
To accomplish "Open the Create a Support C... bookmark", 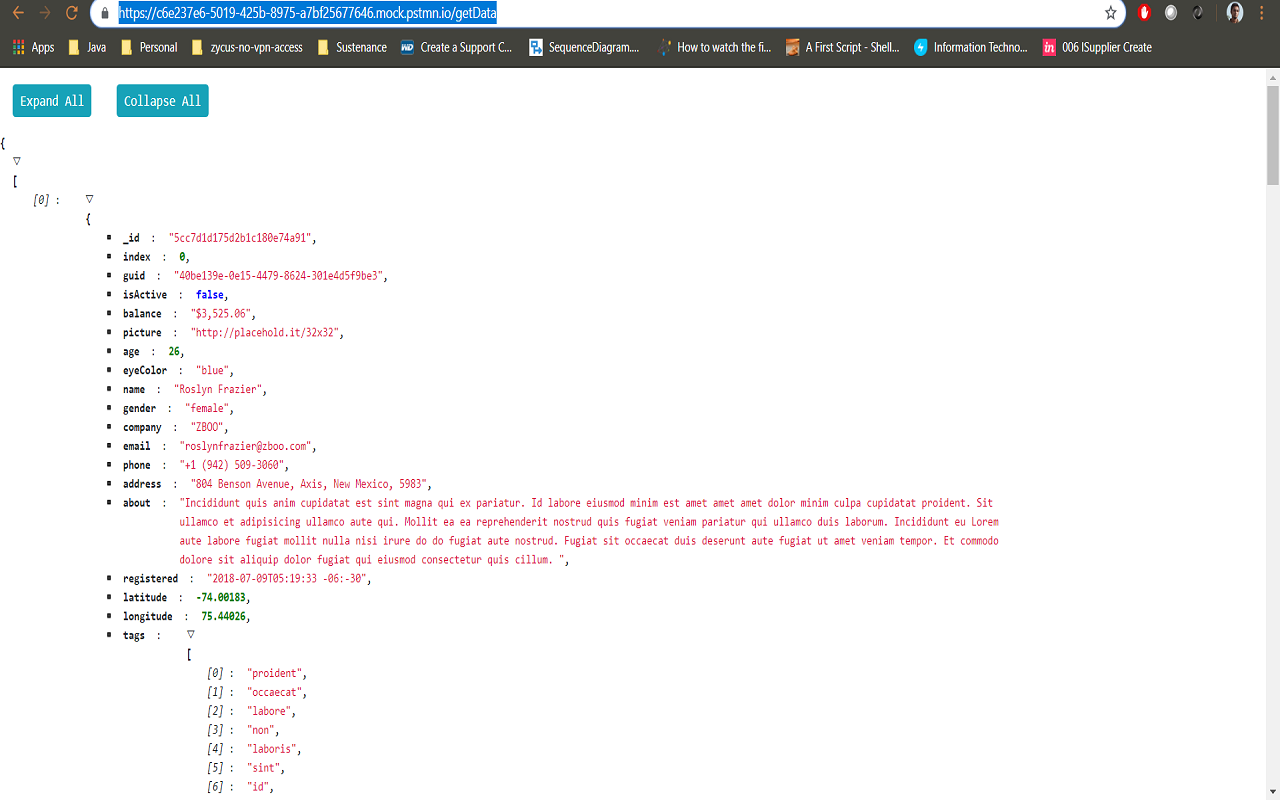I will click(456, 47).
